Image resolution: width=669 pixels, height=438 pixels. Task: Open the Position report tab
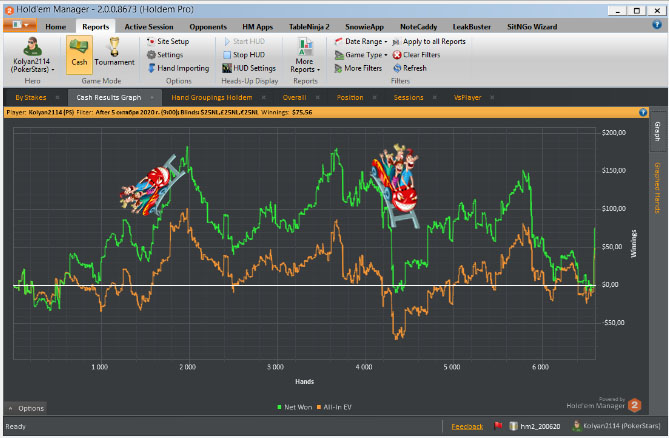tap(350, 98)
